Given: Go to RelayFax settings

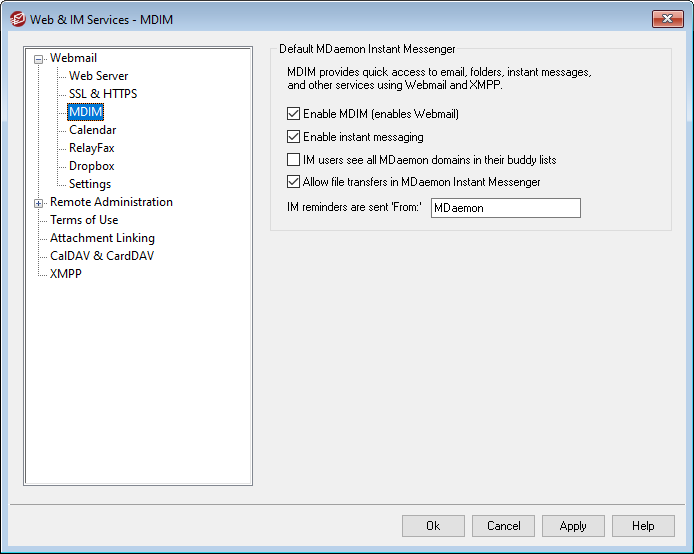Looking at the screenshot, I should click(x=91, y=148).
